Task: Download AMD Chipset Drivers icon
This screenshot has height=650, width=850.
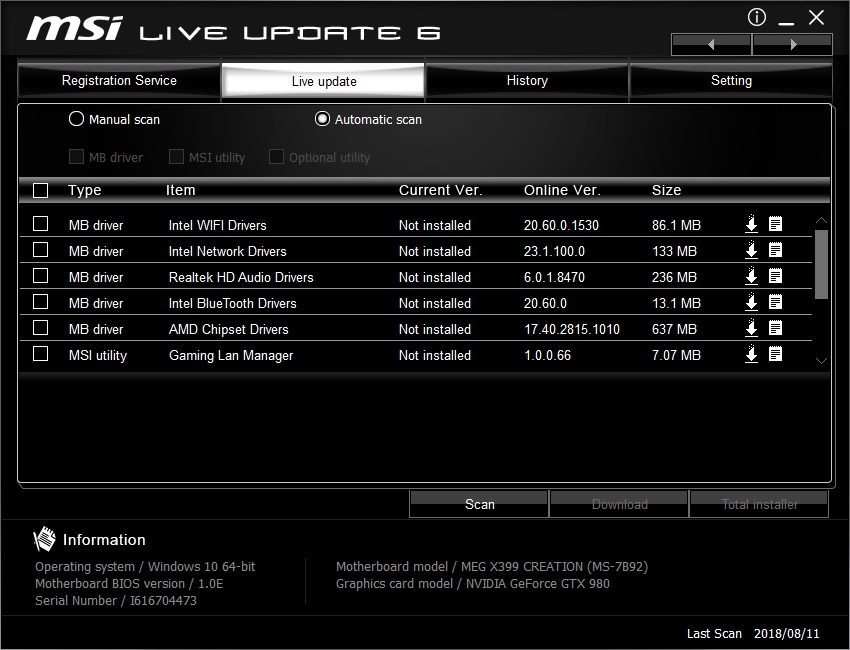Action: click(x=751, y=328)
